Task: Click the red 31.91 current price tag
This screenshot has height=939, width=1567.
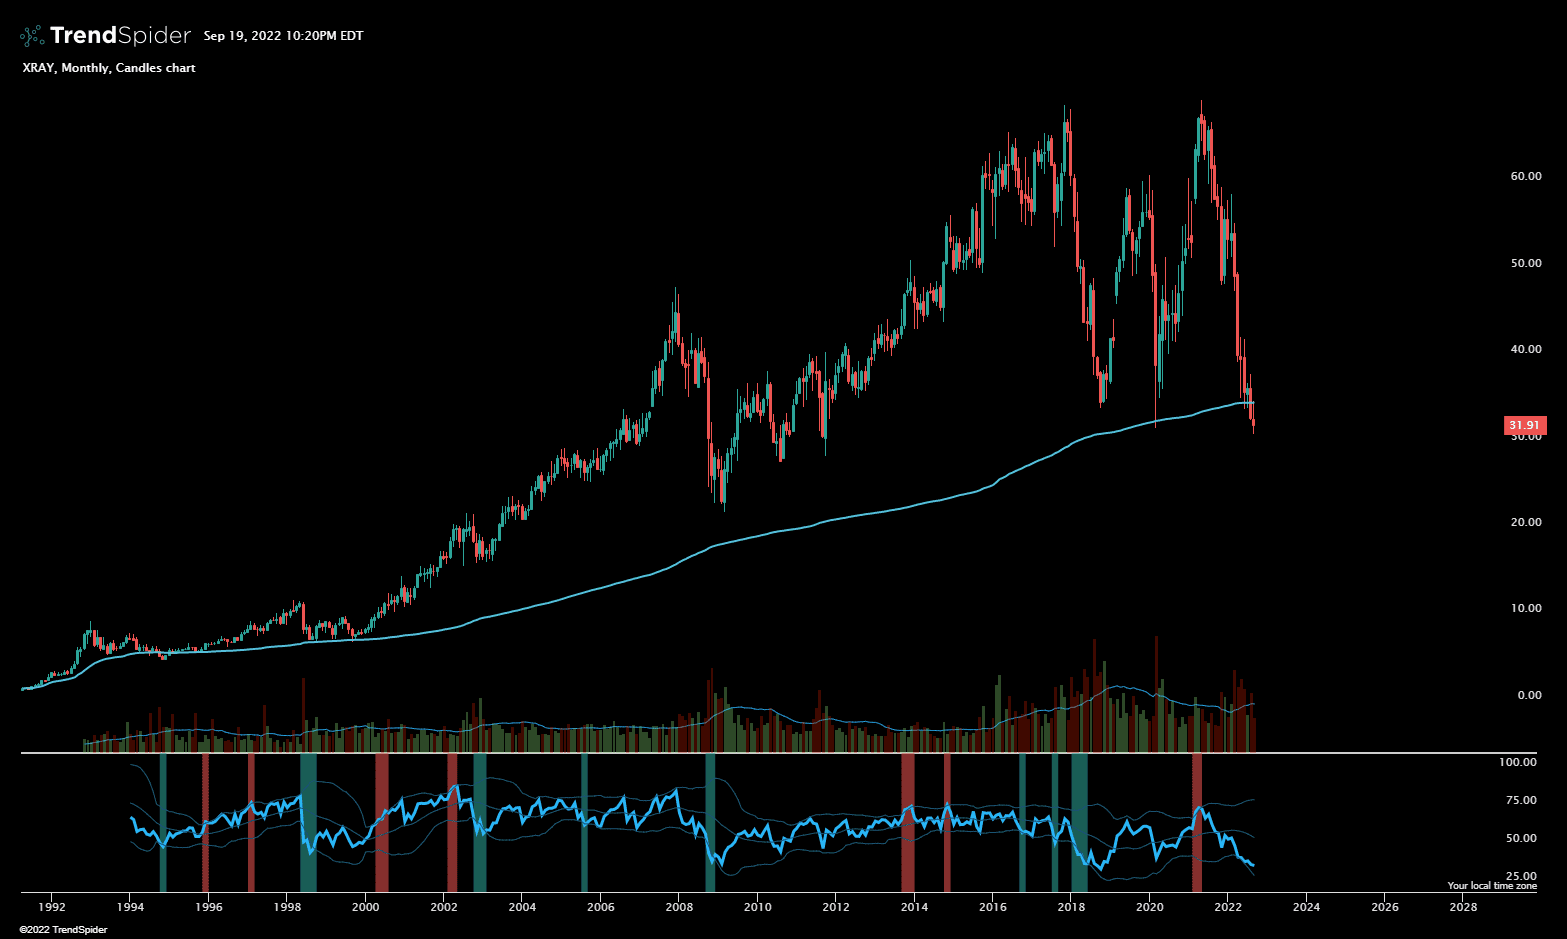Action: (x=1525, y=425)
